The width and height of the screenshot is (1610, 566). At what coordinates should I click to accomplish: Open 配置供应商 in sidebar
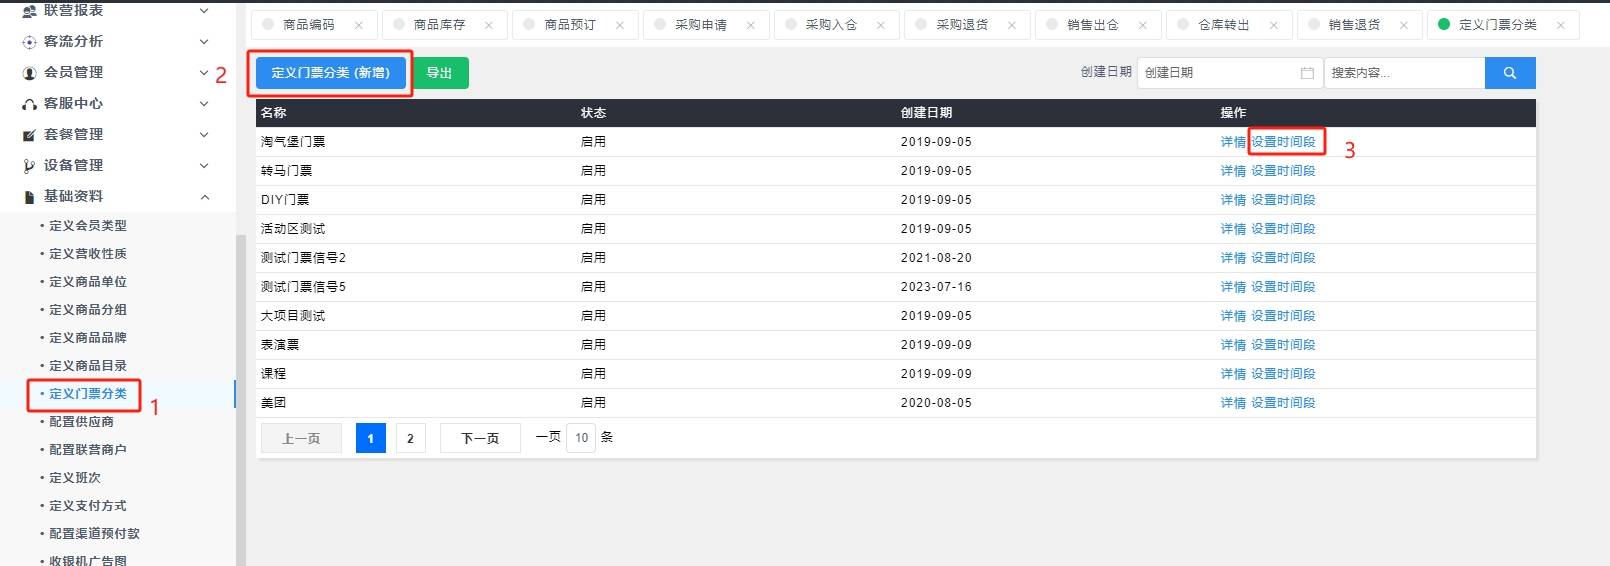pyautogui.click(x=82, y=422)
